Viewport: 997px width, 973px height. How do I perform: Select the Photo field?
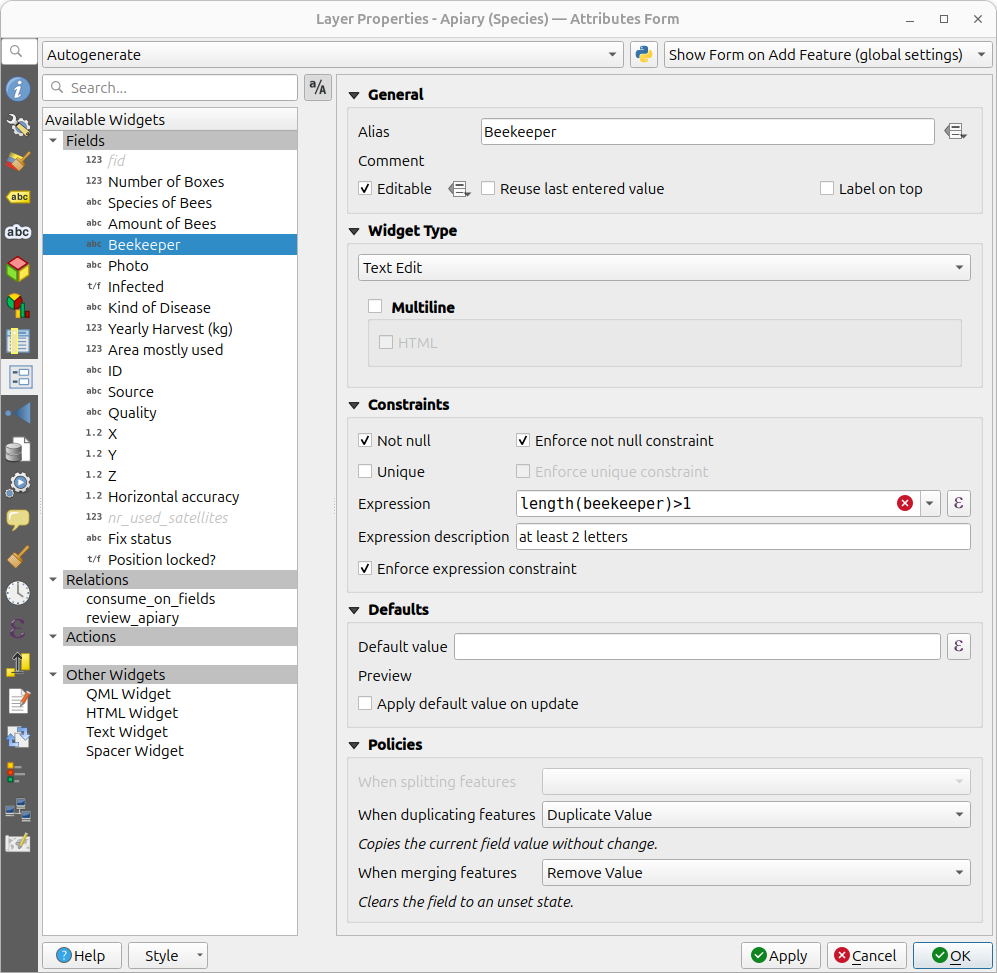click(128, 265)
